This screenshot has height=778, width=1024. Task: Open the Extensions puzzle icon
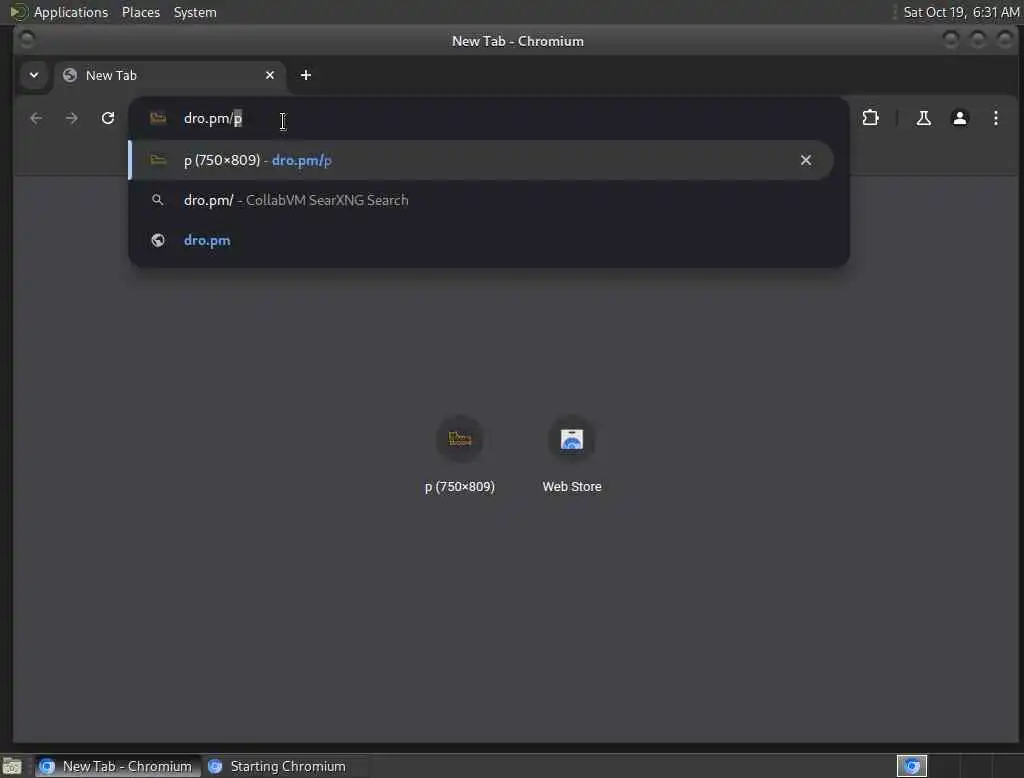[x=871, y=118]
